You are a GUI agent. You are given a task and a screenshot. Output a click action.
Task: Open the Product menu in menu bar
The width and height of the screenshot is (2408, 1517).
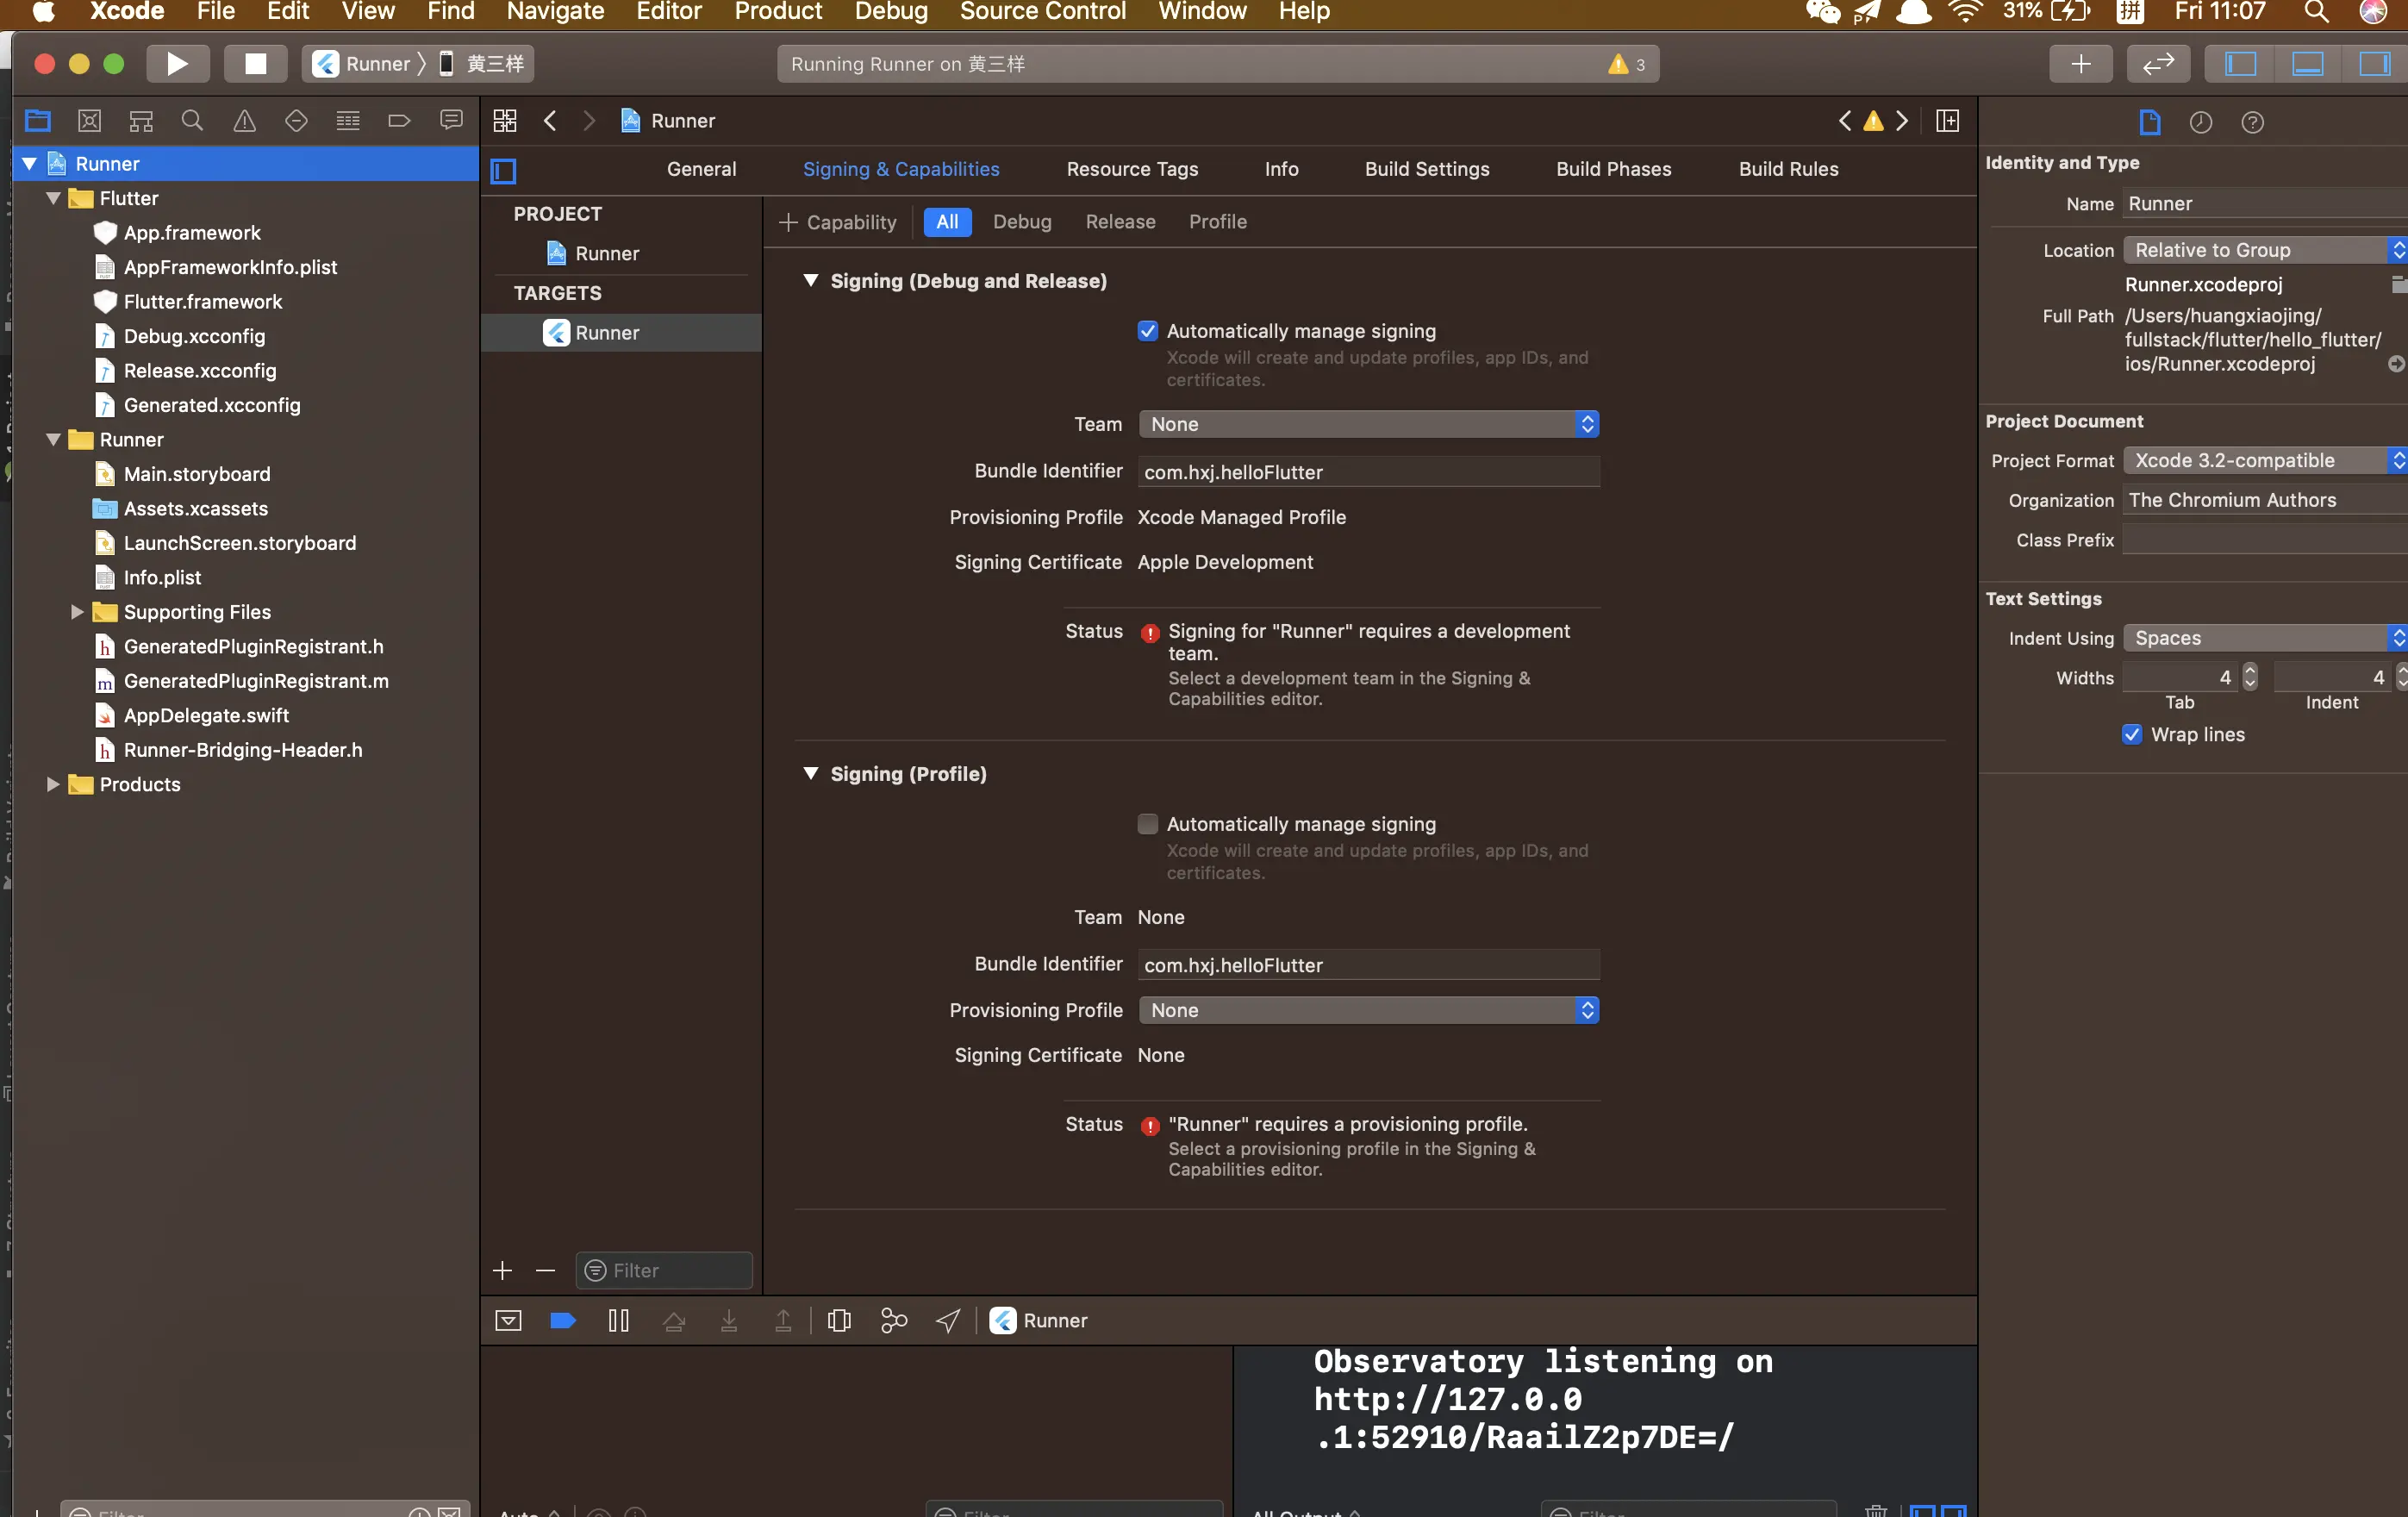tap(778, 12)
